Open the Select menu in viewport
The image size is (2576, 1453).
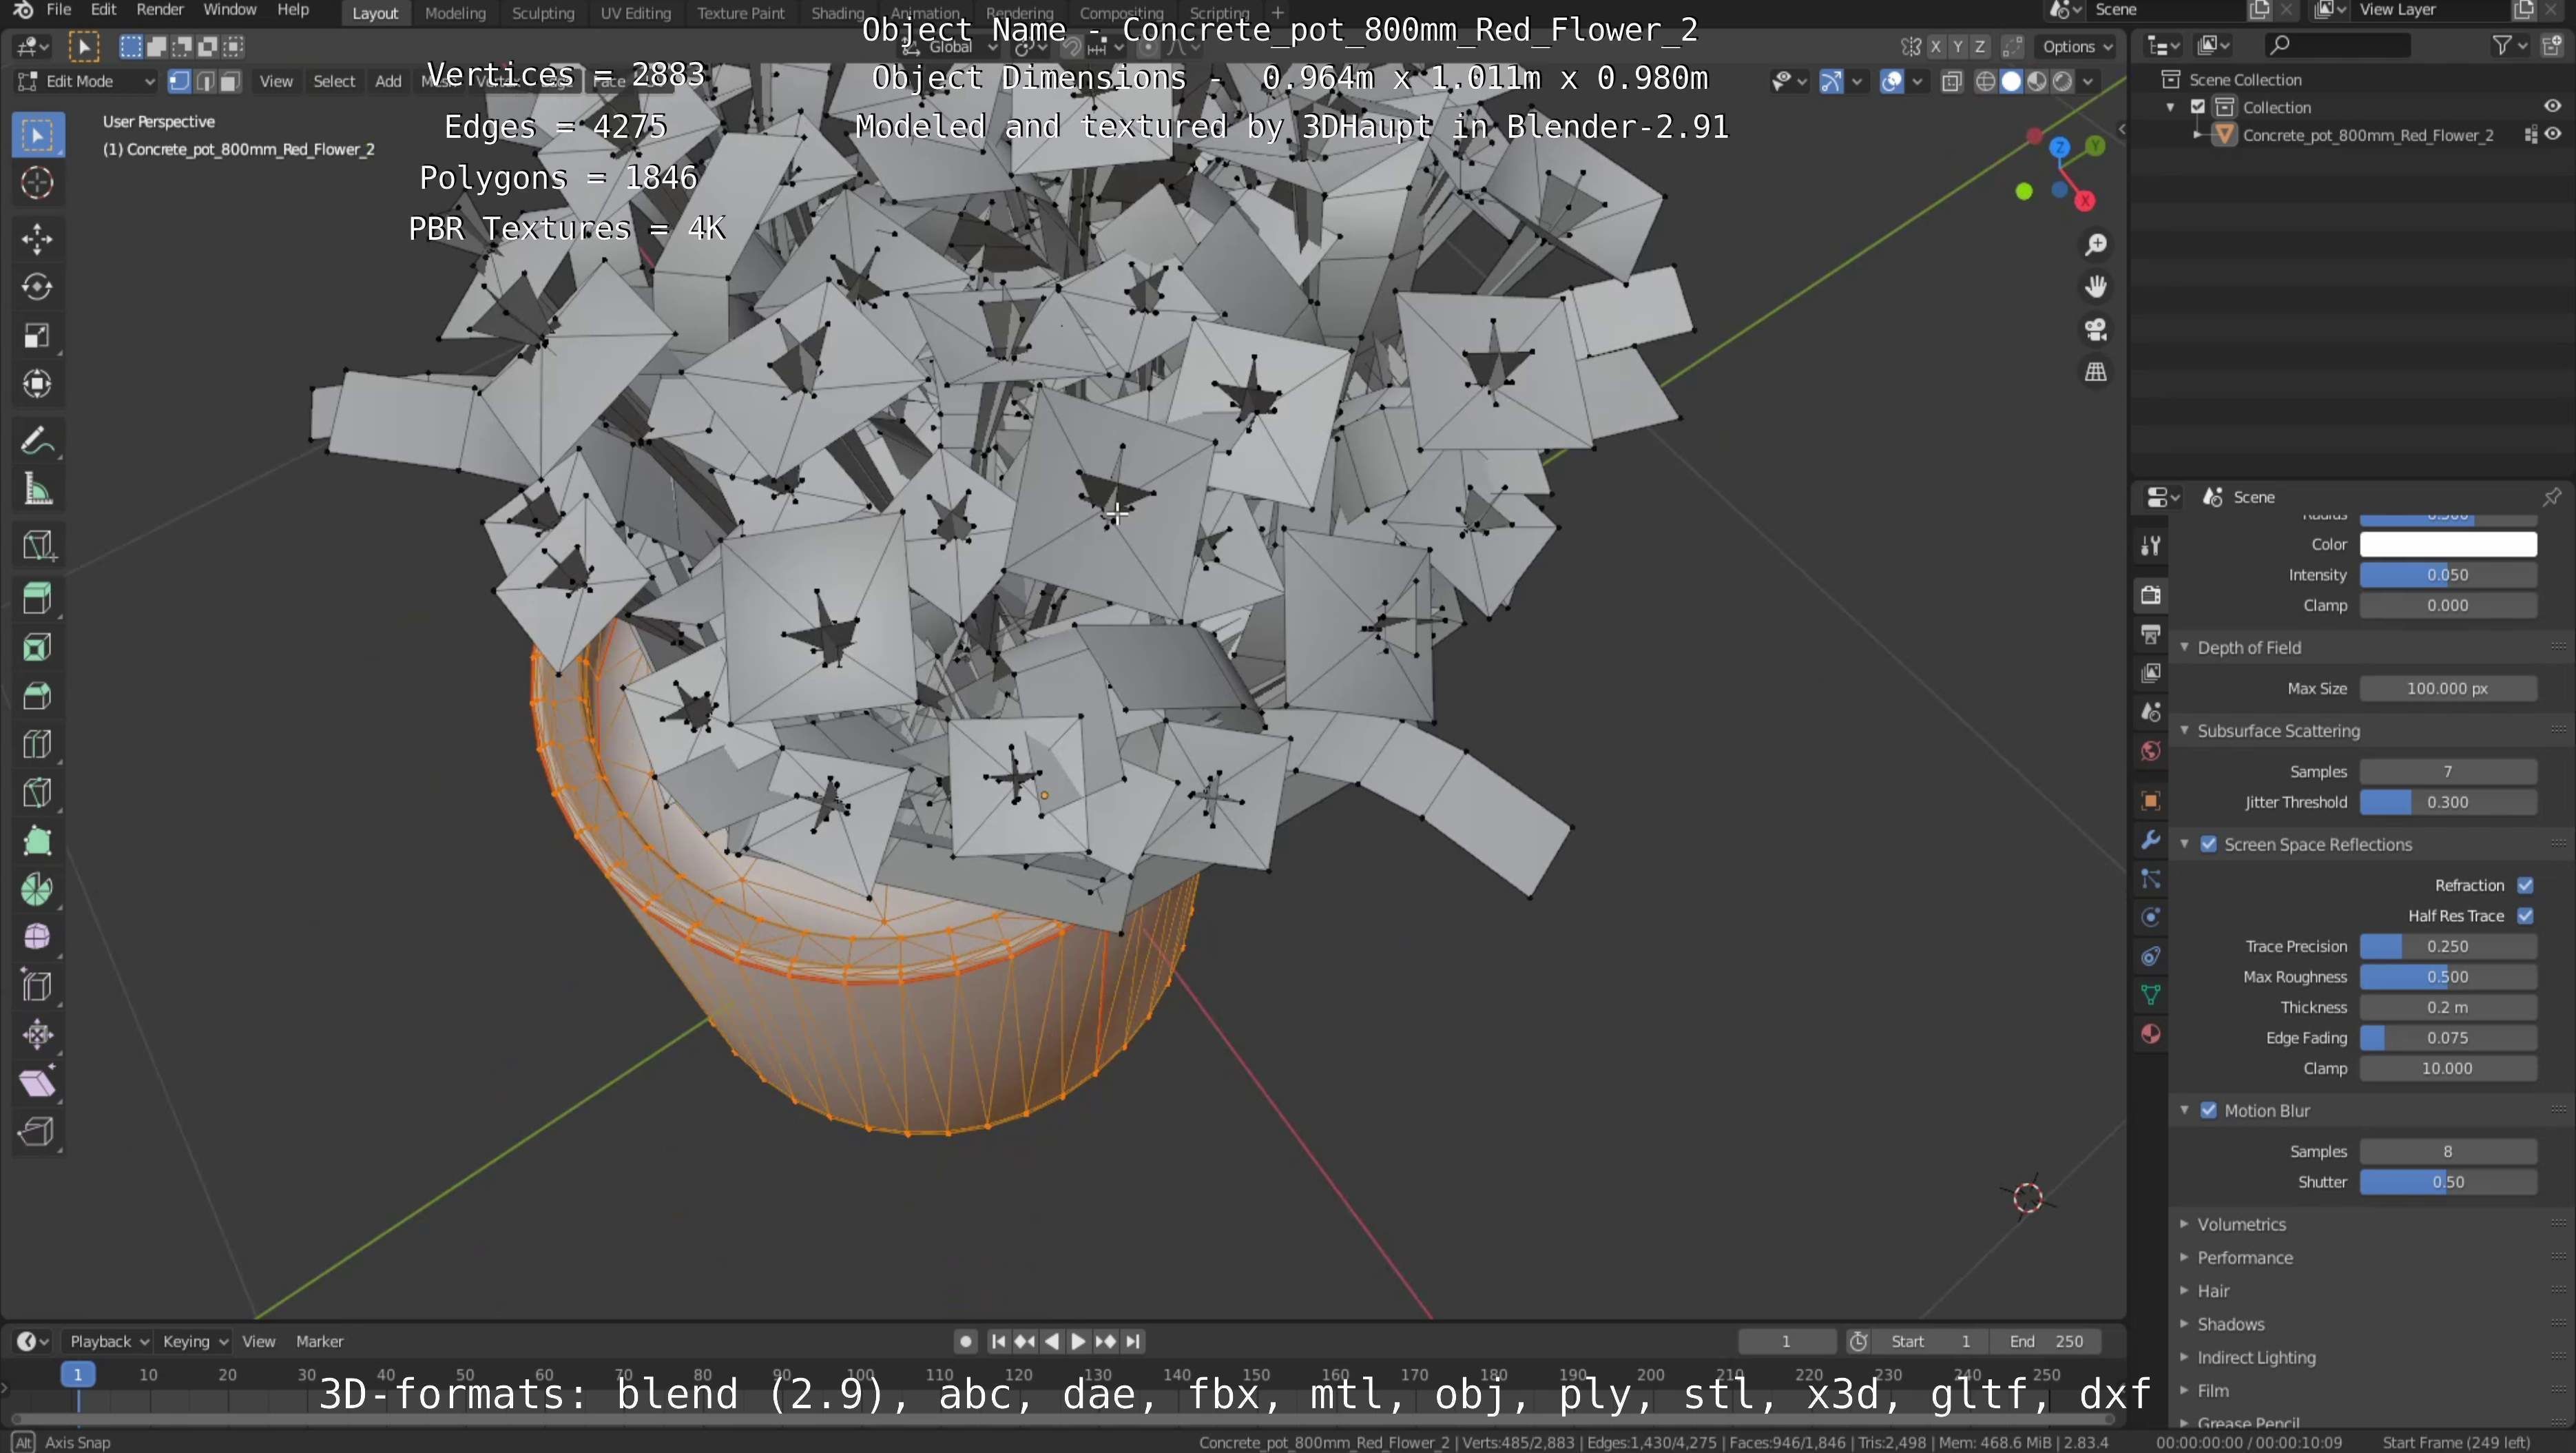click(x=334, y=81)
